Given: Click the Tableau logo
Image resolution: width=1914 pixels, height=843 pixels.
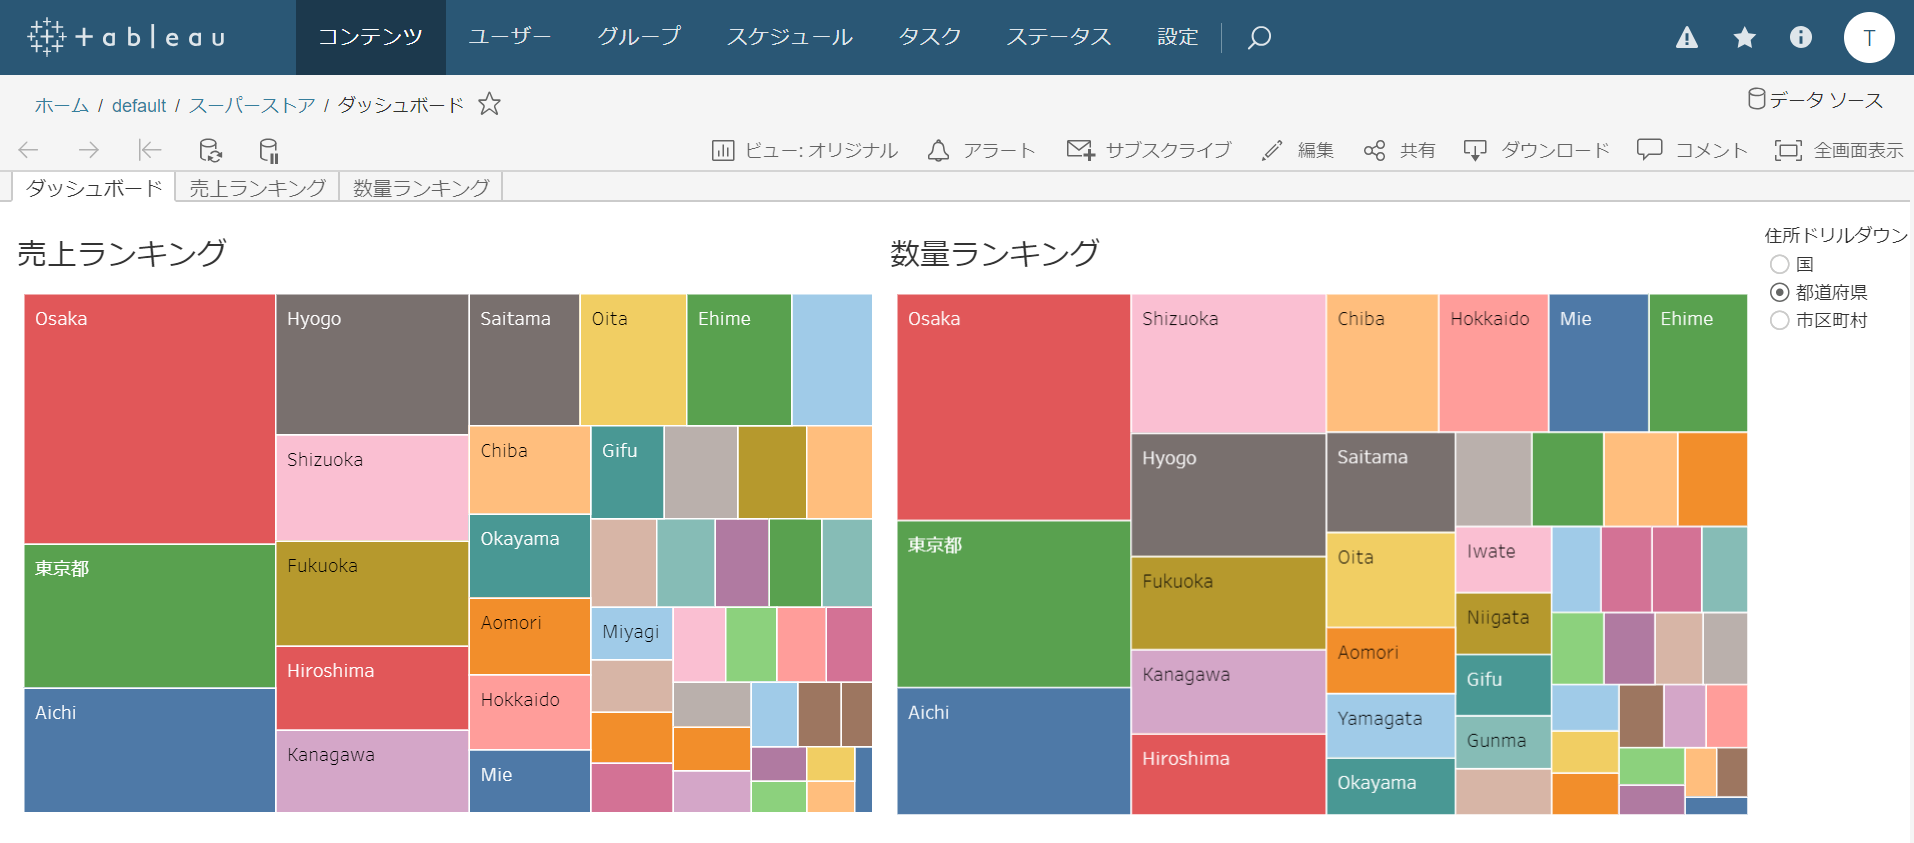Looking at the screenshot, I should [x=126, y=37].
